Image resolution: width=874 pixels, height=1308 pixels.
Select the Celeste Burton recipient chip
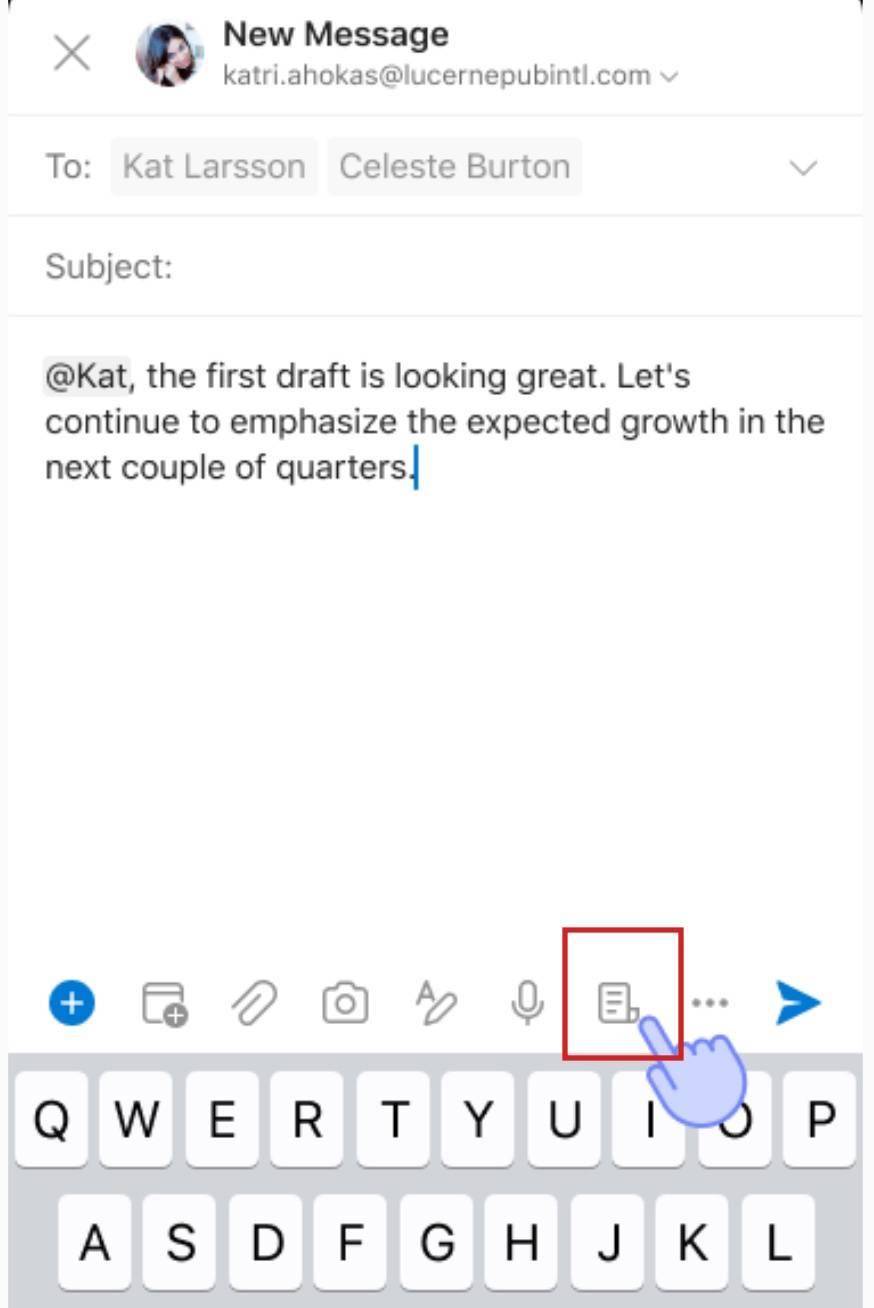pos(455,166)
